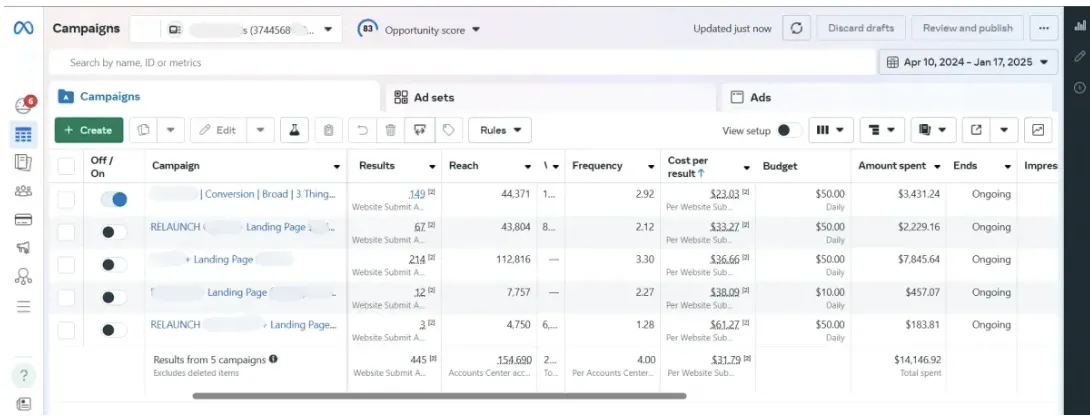Screen dimensions: 1090x416
Task: Turn on the $457.07 spent campaign toggle
Action: 114,297
